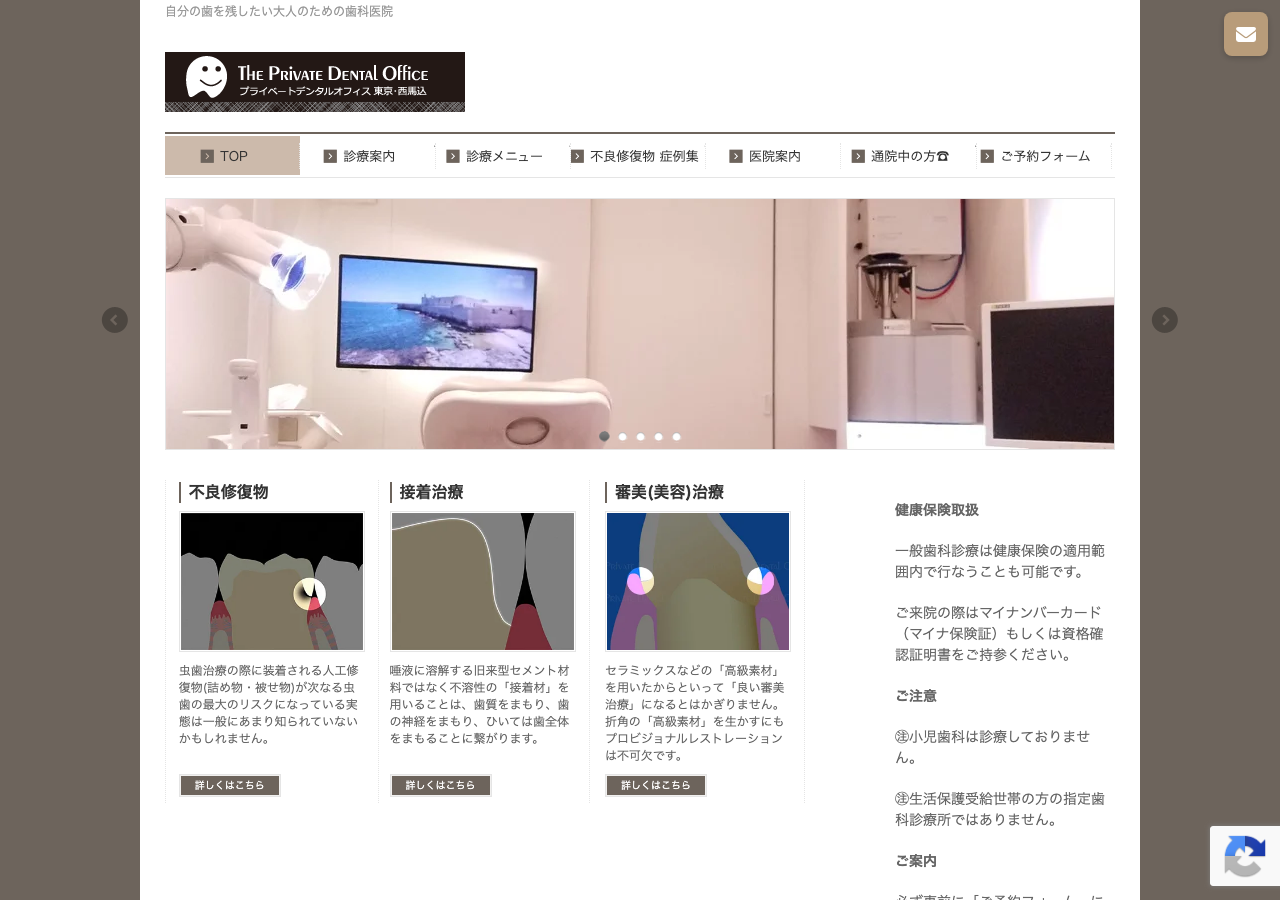Click 詳しくはこちら under 審美(美容)治療
Viewport: 1280px width, 900px height.
click(656, 786)
